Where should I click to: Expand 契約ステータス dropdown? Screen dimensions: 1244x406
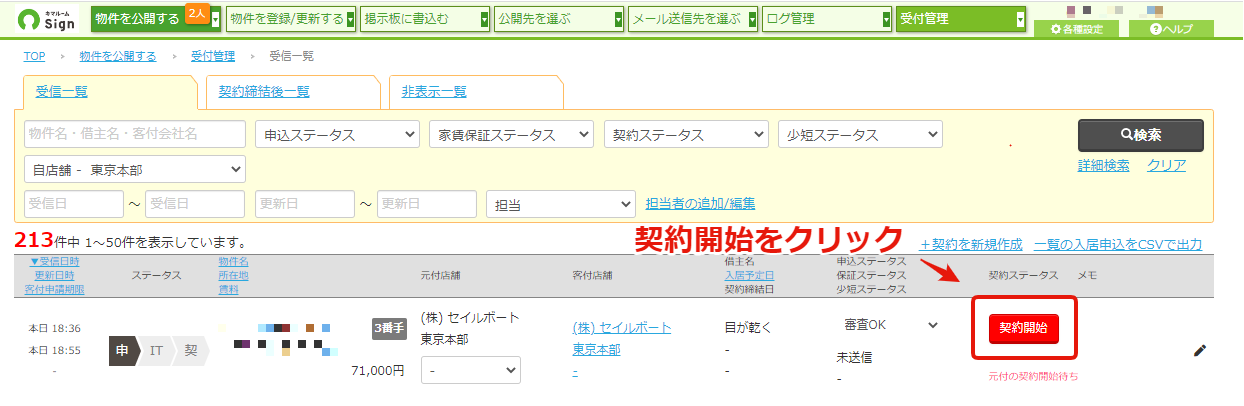687,135
